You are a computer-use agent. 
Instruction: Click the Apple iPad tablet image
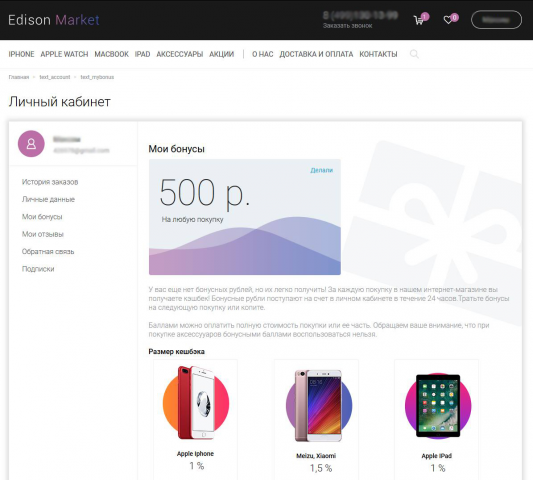[x=438, y=406]
